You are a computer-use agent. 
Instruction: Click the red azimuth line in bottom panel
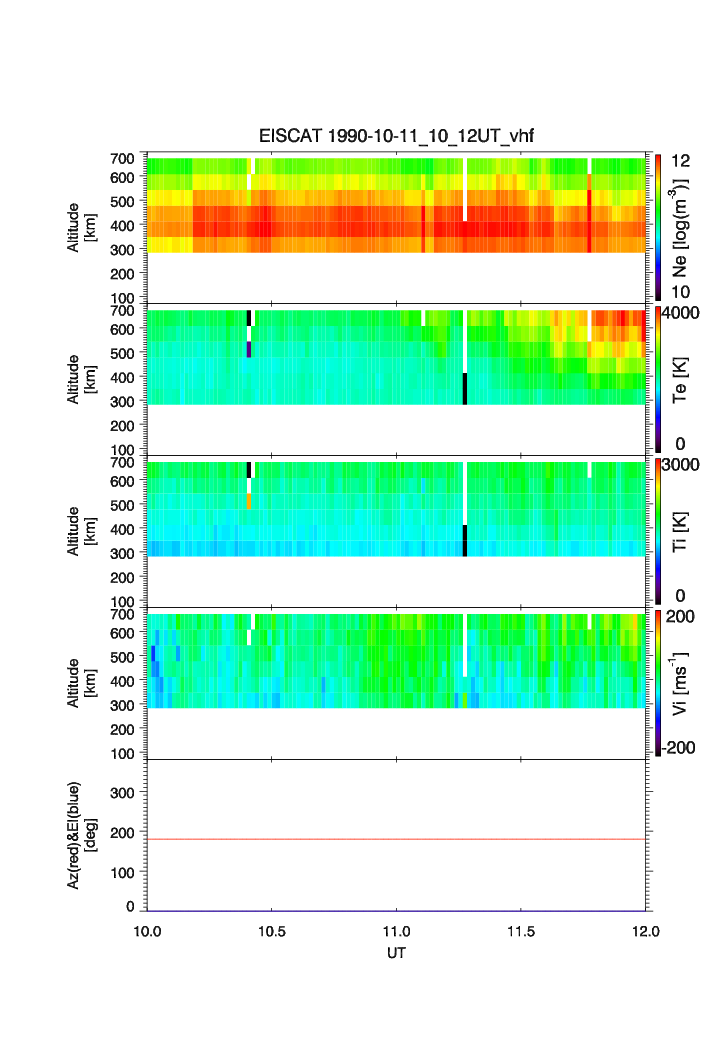pyautogui.click(x=396, y=839)
